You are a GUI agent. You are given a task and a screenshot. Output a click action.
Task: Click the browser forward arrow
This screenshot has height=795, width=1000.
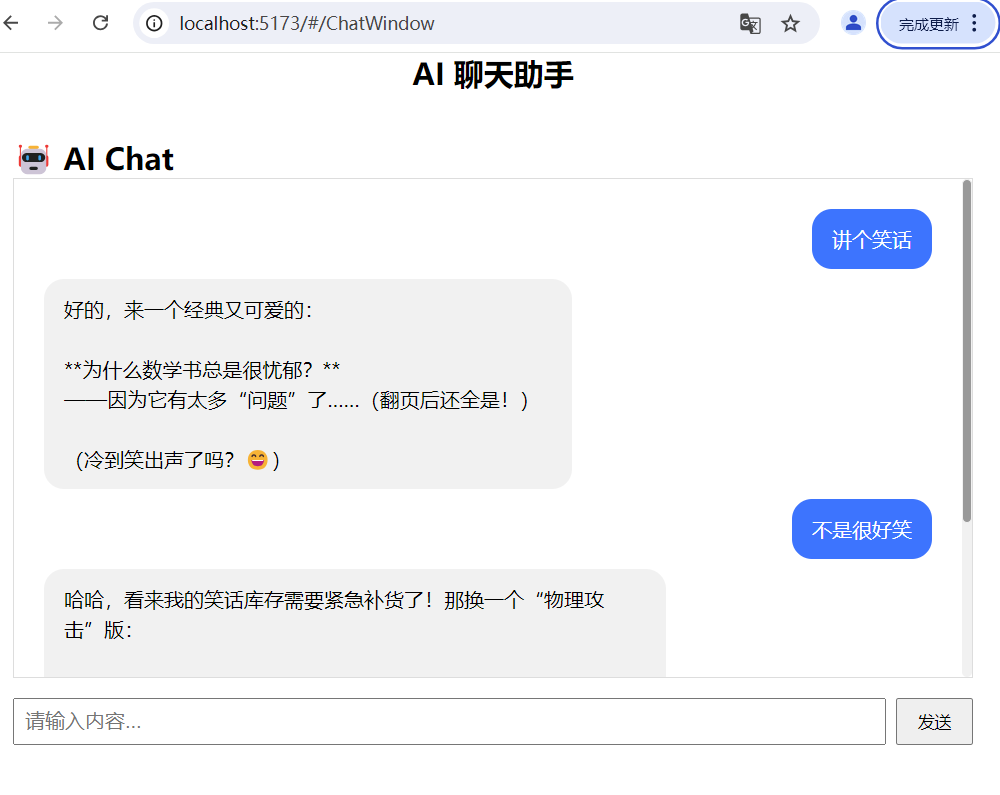55,23
